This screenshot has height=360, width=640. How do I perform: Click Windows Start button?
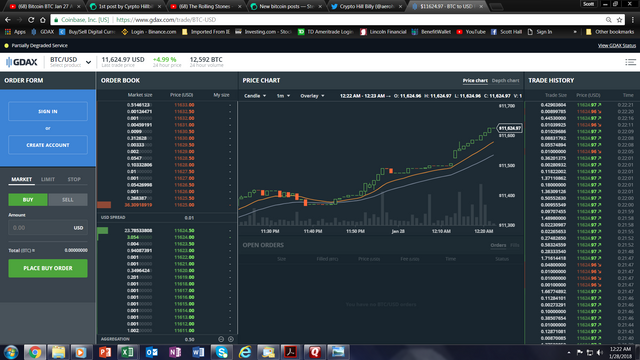(x=11, y=352)
